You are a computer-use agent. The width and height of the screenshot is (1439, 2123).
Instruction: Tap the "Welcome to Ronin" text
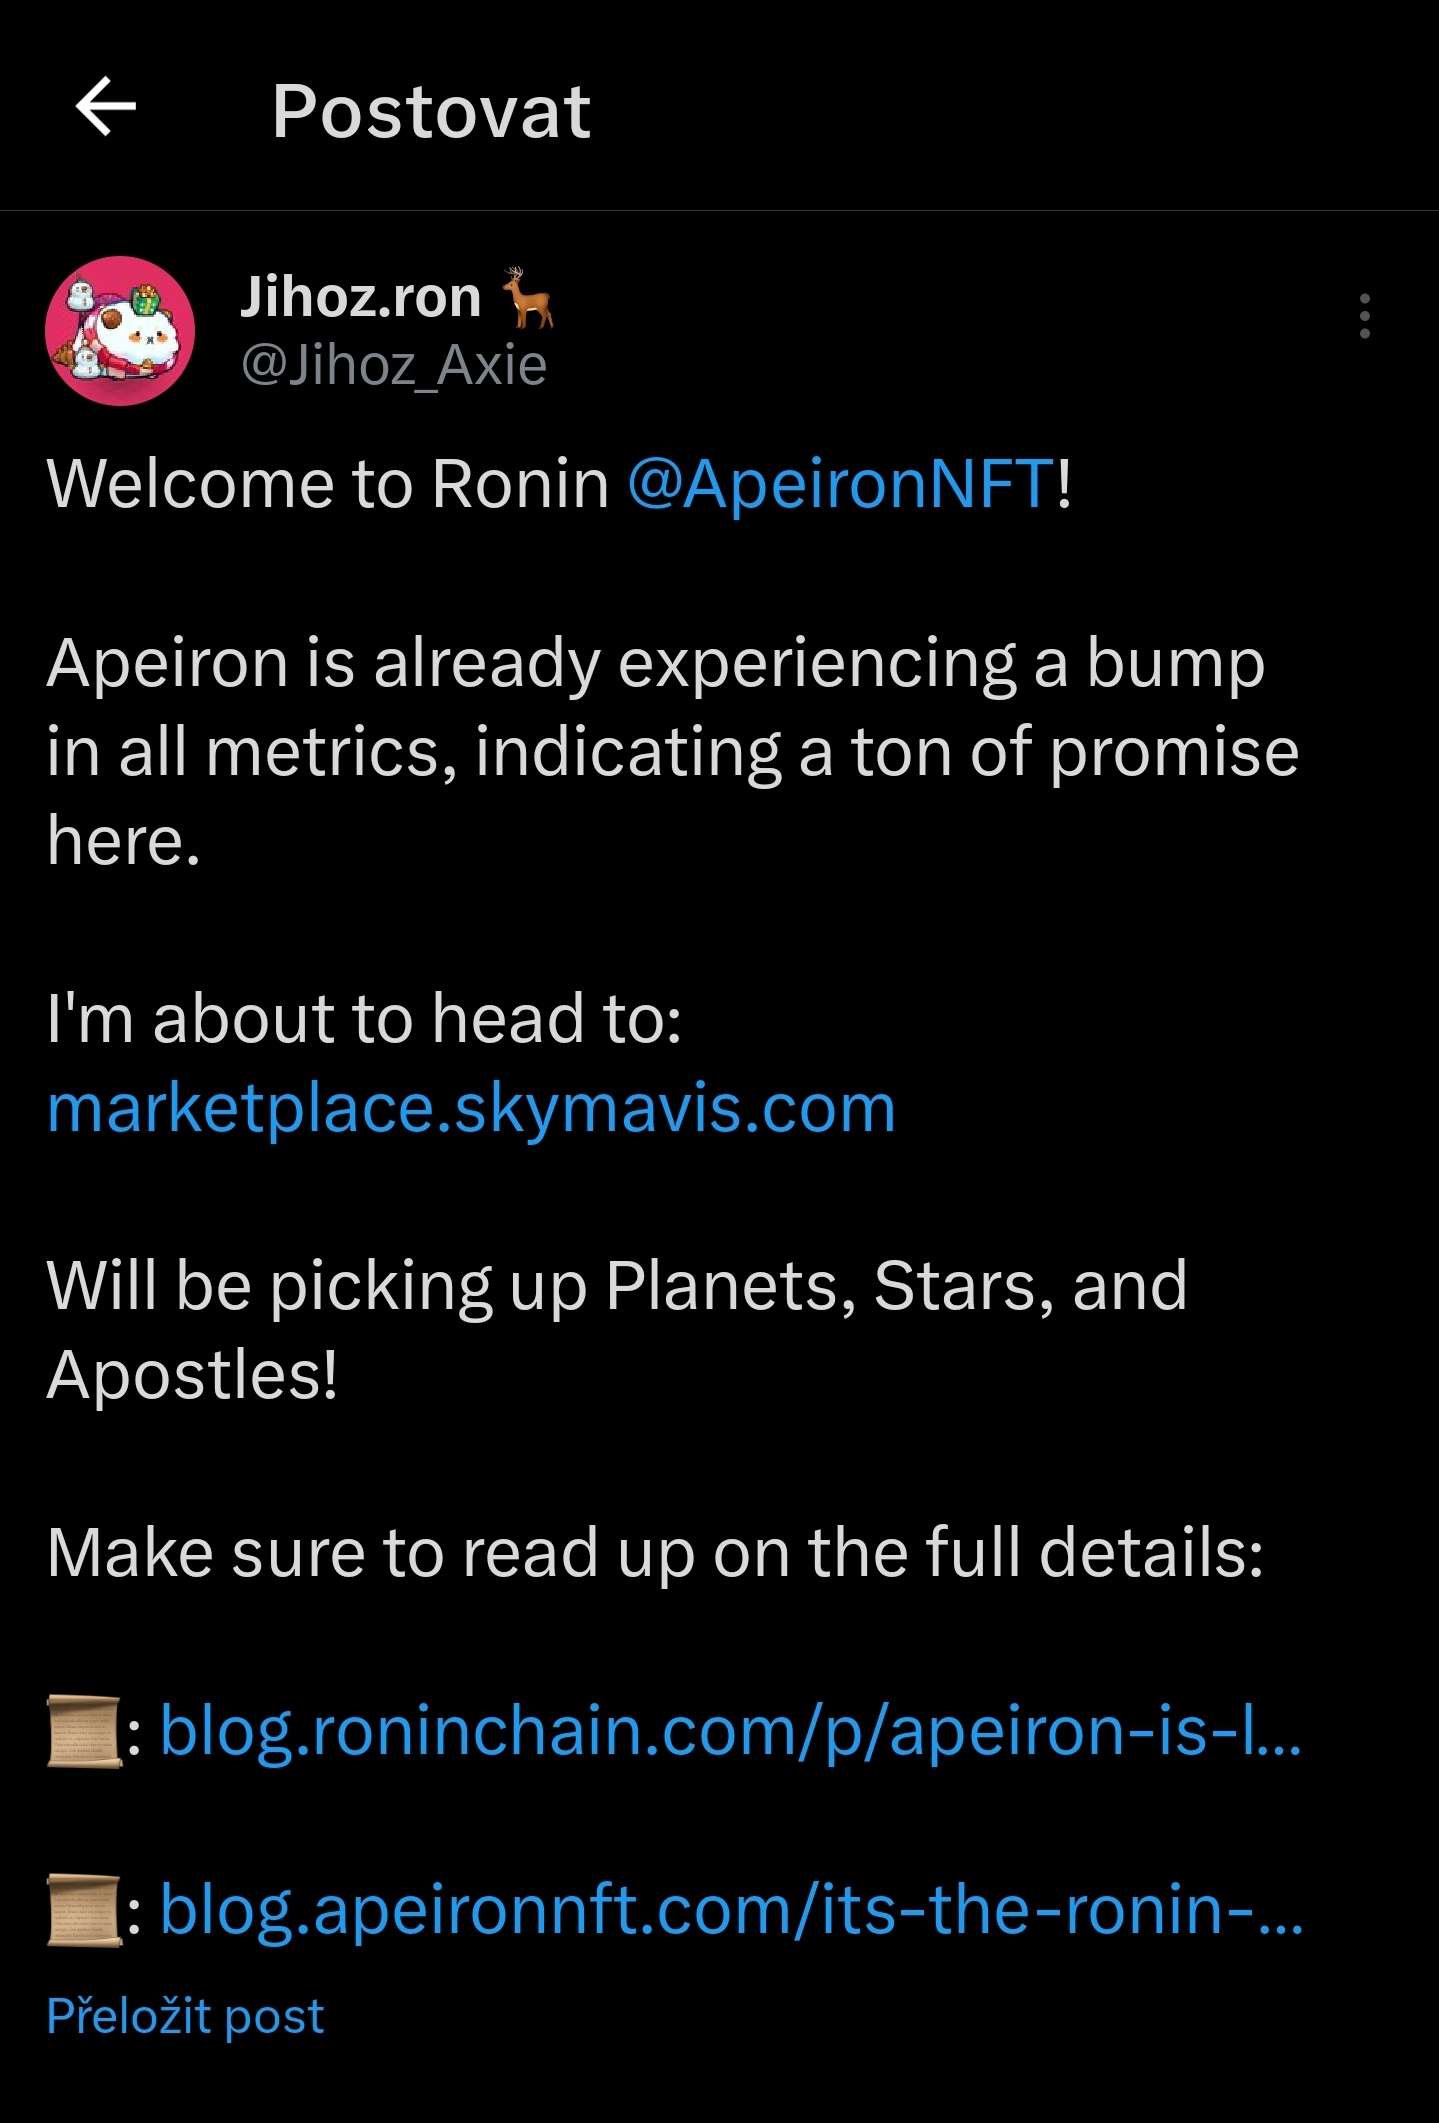pyautogui.click(x=327, y=484)
